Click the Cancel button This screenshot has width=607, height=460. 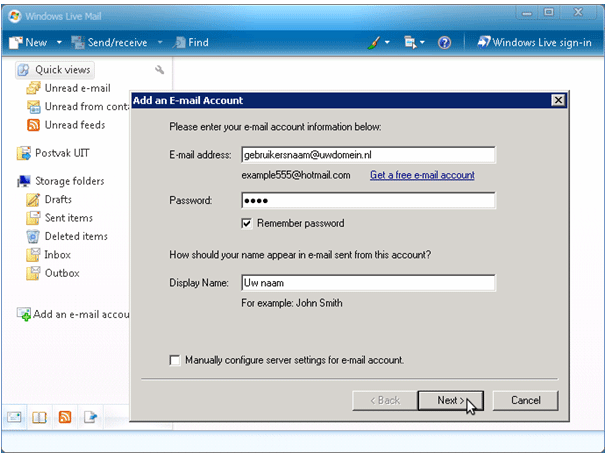tap(525, 400)
